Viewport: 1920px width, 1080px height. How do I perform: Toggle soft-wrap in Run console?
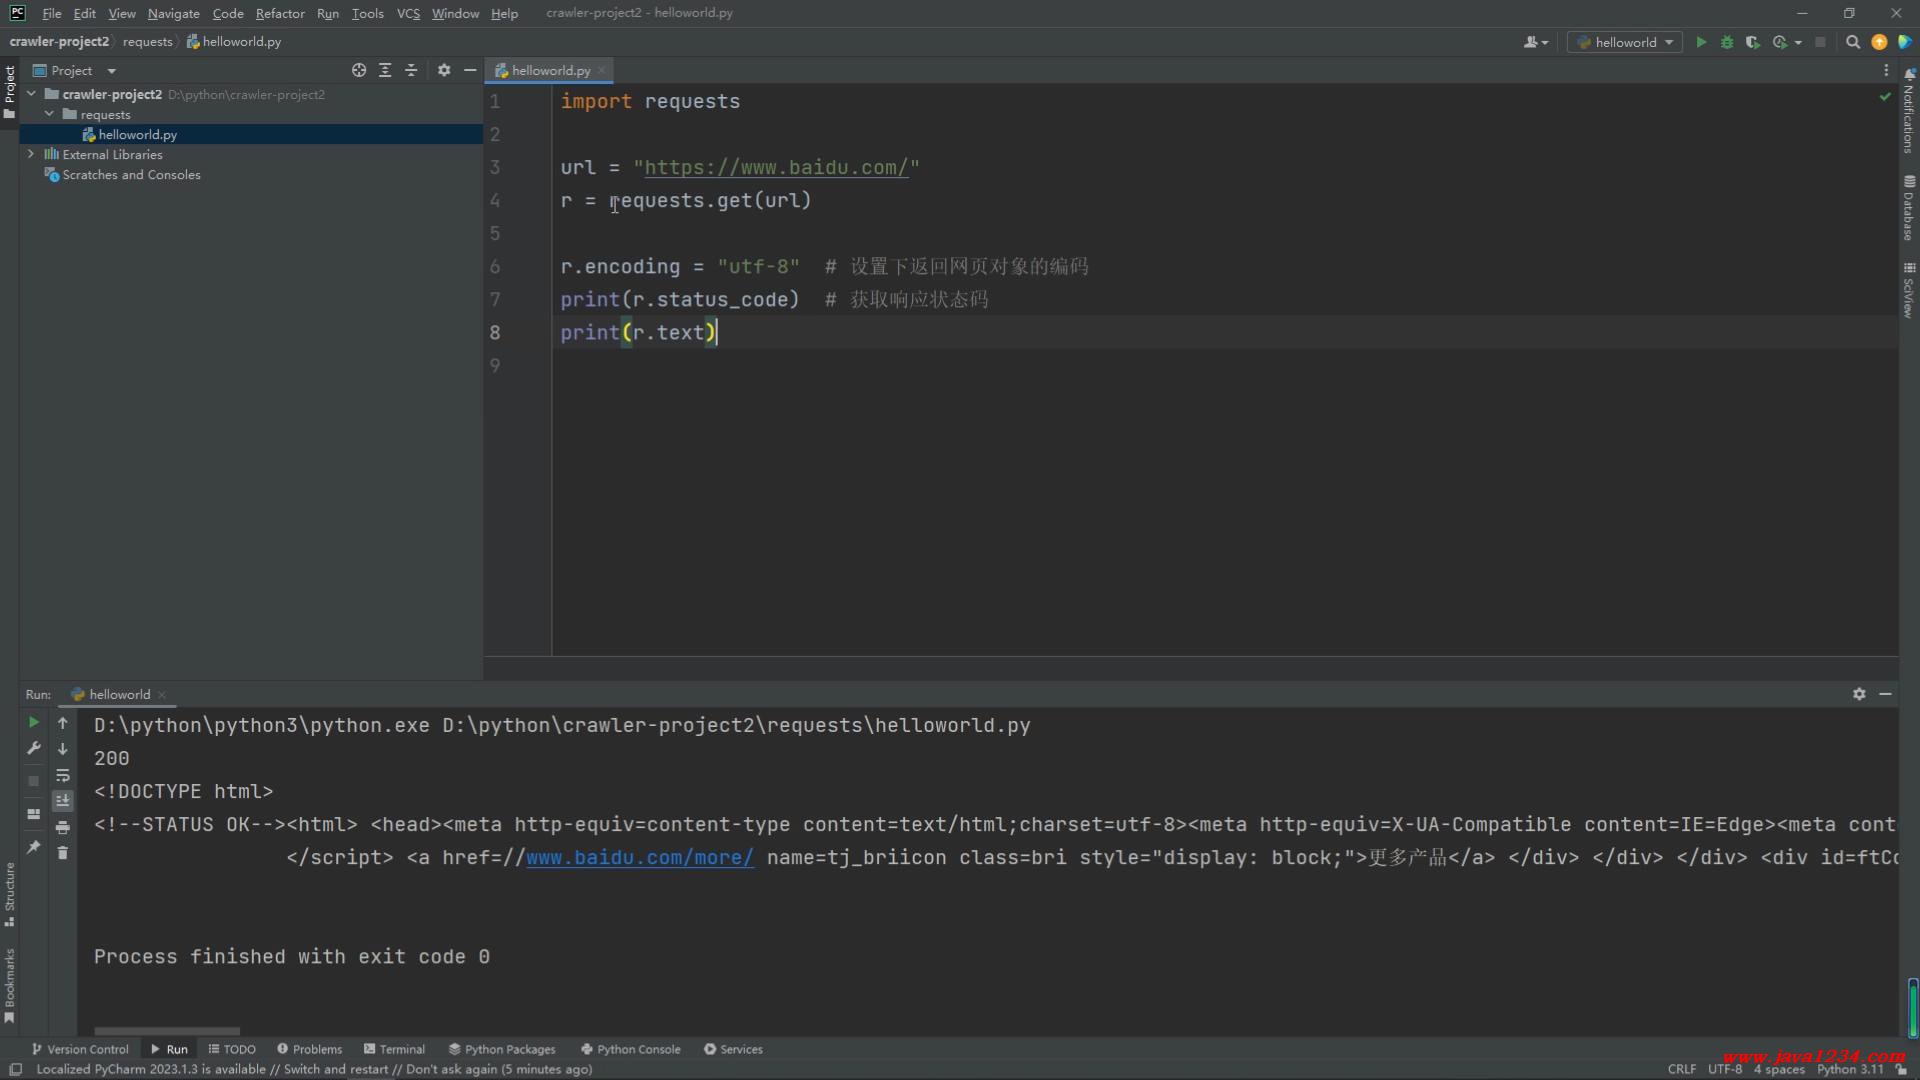[x=62, y=775]
